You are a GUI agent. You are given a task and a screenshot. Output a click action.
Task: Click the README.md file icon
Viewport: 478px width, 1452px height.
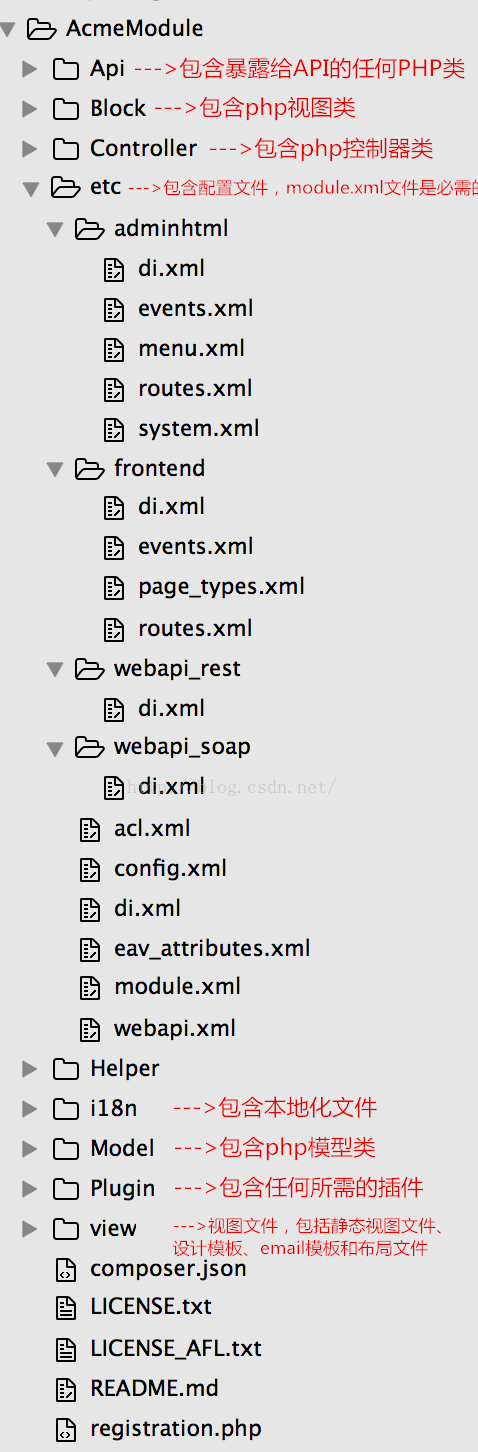pos(65,1389)
